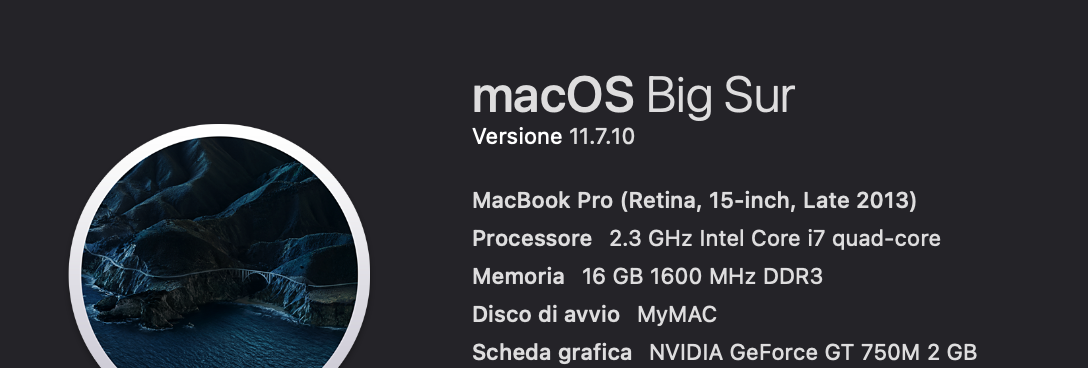The height and width of the screenshot is (368, 1088).
Task: Click the "Versione" label
Action: click(517, 136)
